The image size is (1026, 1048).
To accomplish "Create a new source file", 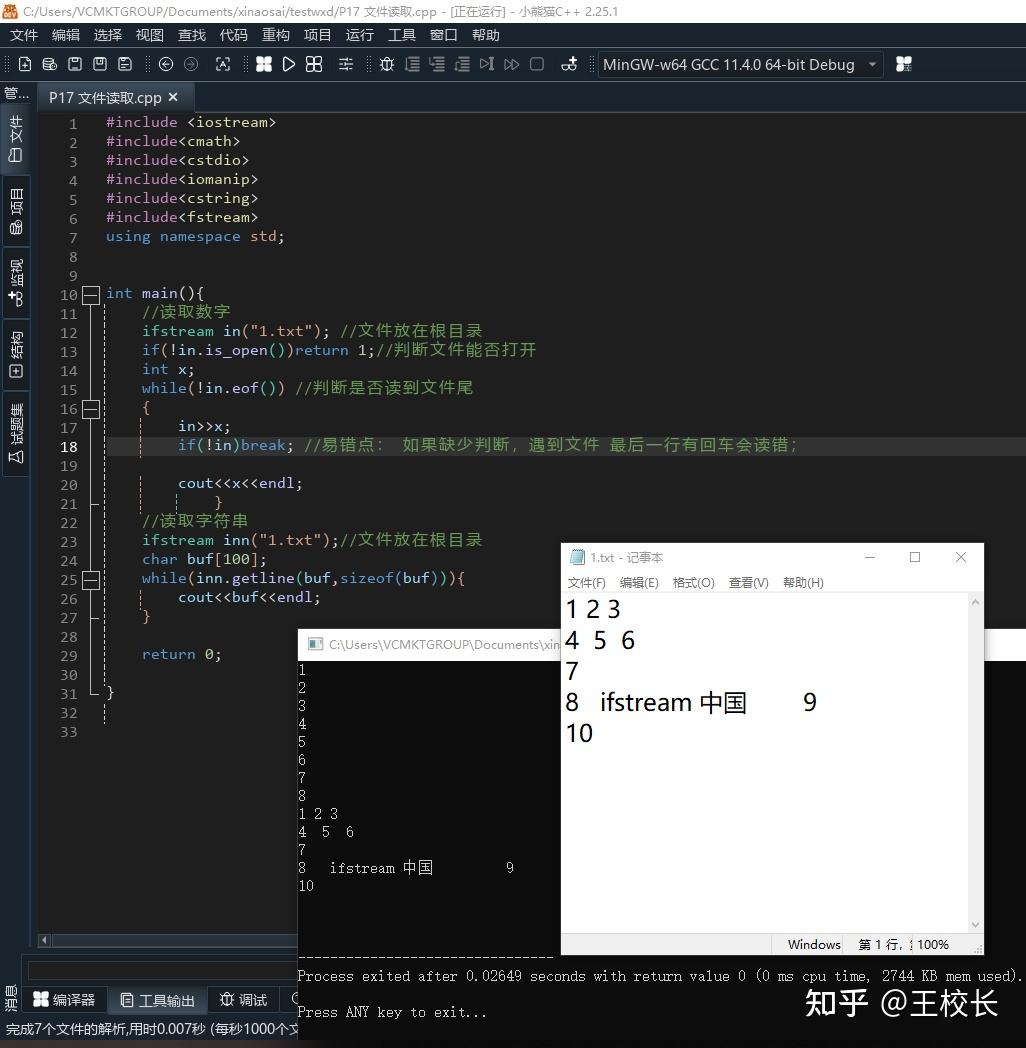I will click(24, 64).
